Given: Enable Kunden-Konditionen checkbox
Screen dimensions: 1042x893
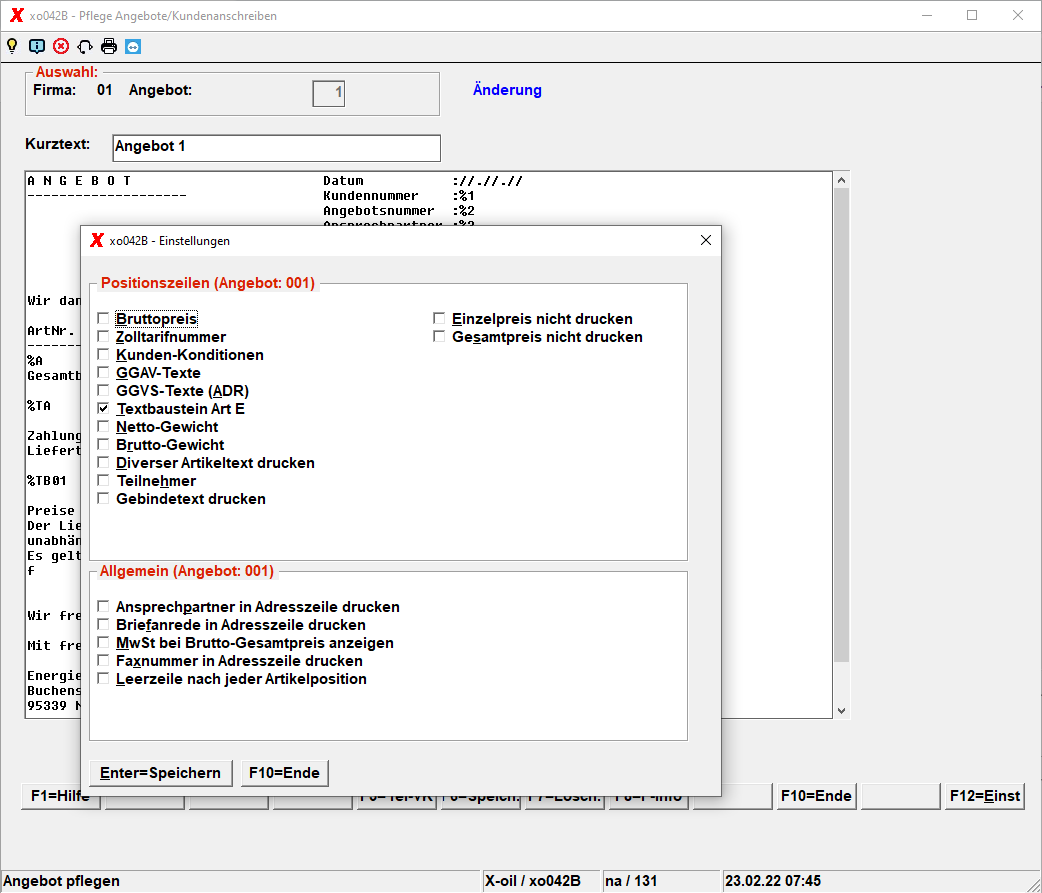Looking at the screenshot, I should tap(103, 355).
